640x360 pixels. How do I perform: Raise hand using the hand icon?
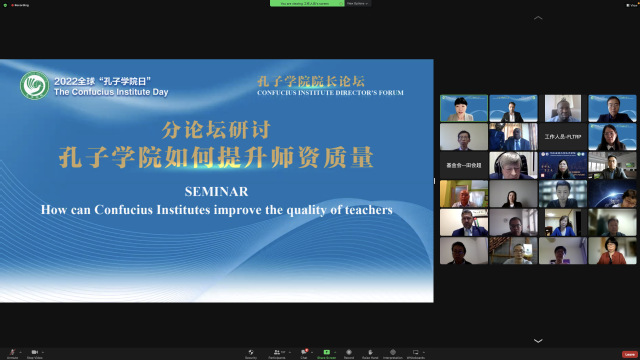[370, 352]
